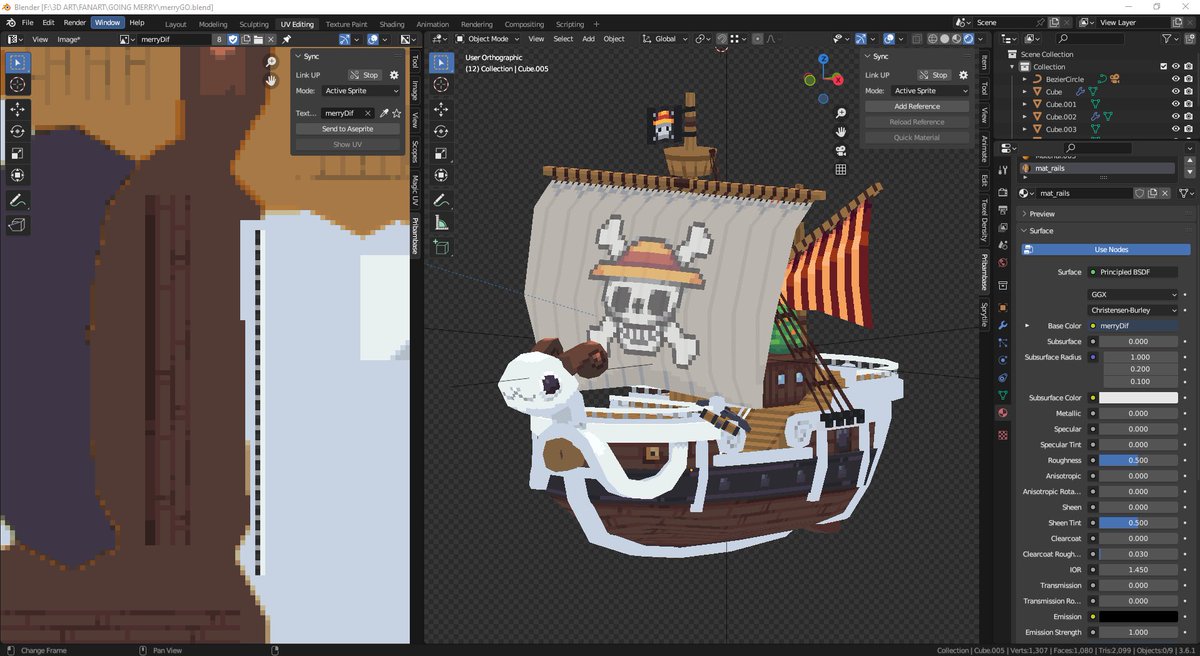Image resolution: width=1200 pixels, height=656 pixels.
Task: Open the Pribambase sidebar tab in the 3D viewport
Action: click(x=984, y=271)
